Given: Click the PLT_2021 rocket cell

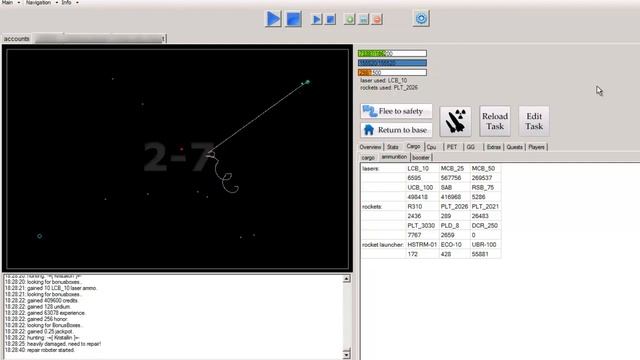Looking at the screenshot, I should pyautogui.click(x=486, y=207).
